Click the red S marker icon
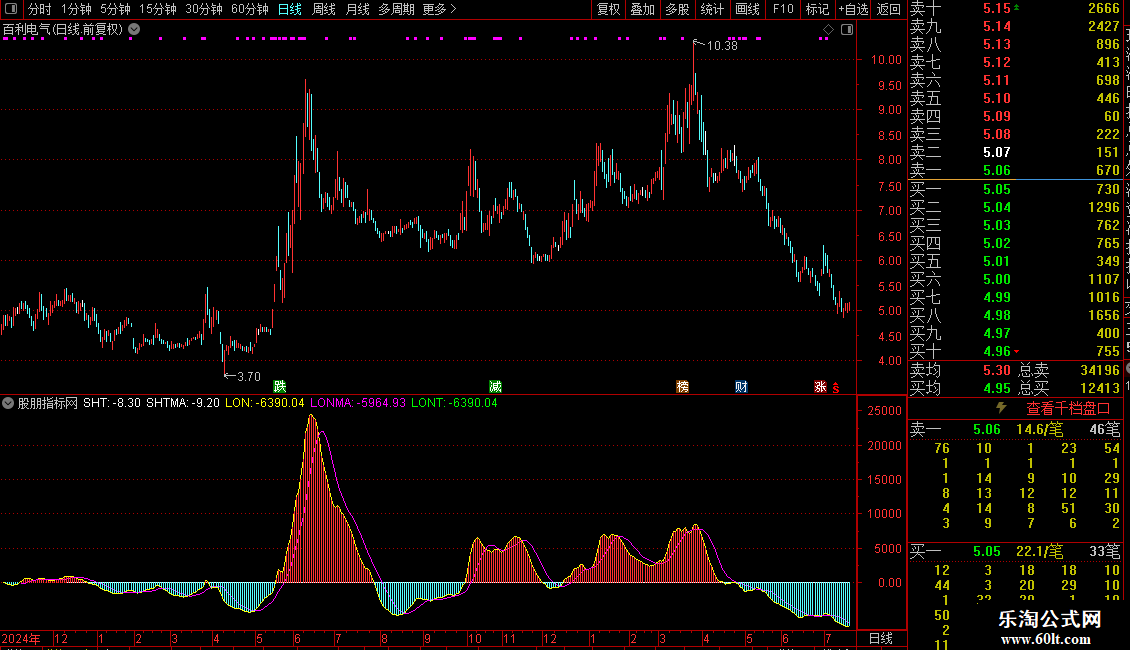The width and height of the screenshot is (1130, 650). pyautogui.click(x=836, y=388)
